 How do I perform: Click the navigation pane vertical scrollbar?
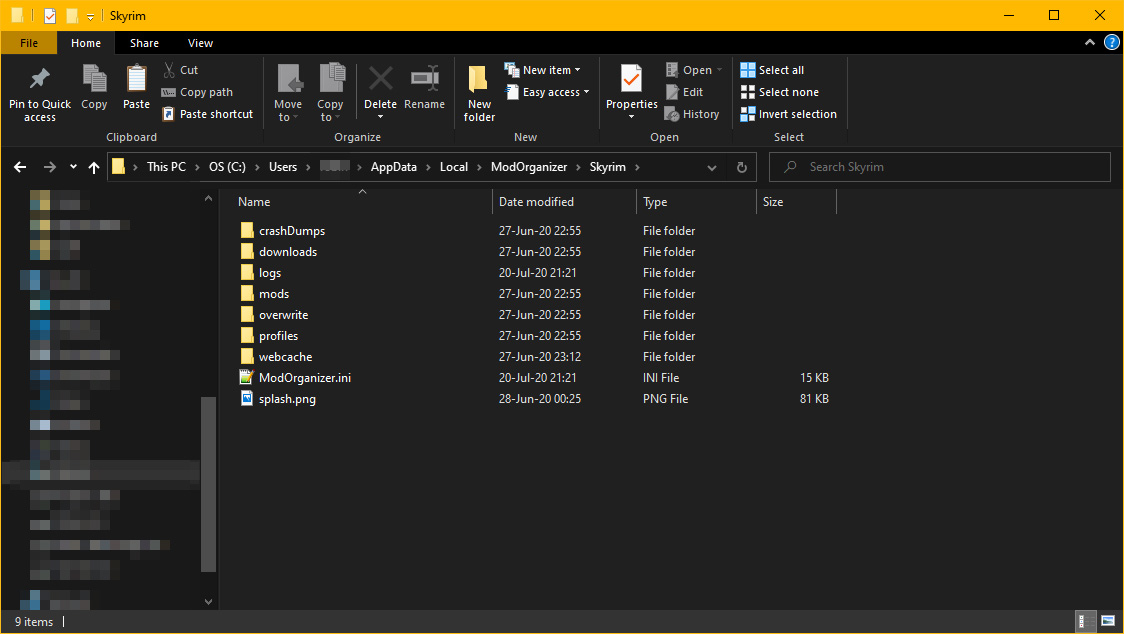(208, 485)
